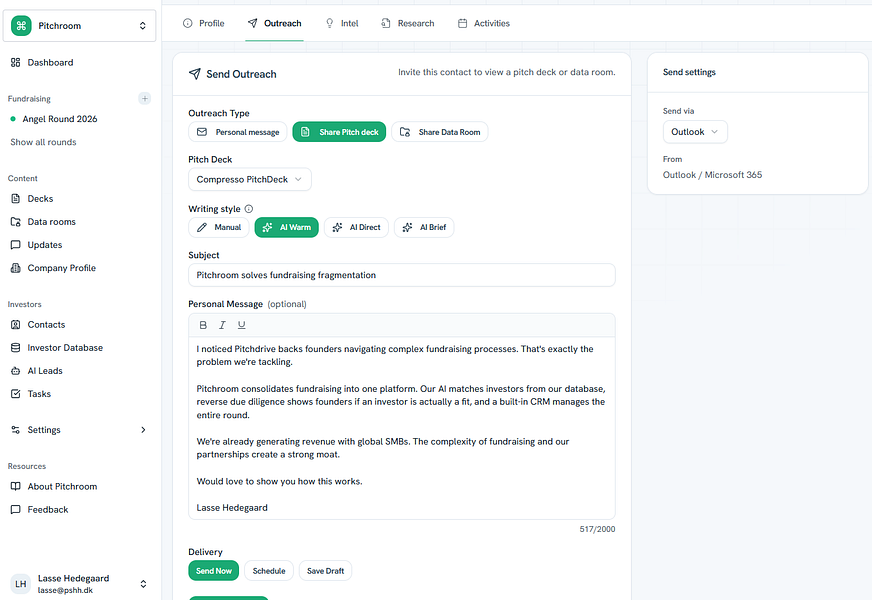Viewport: 872px width, 600px height.
Task: Open the Compresso PitchDeck dropdown
Action: (x=250, y=180)
